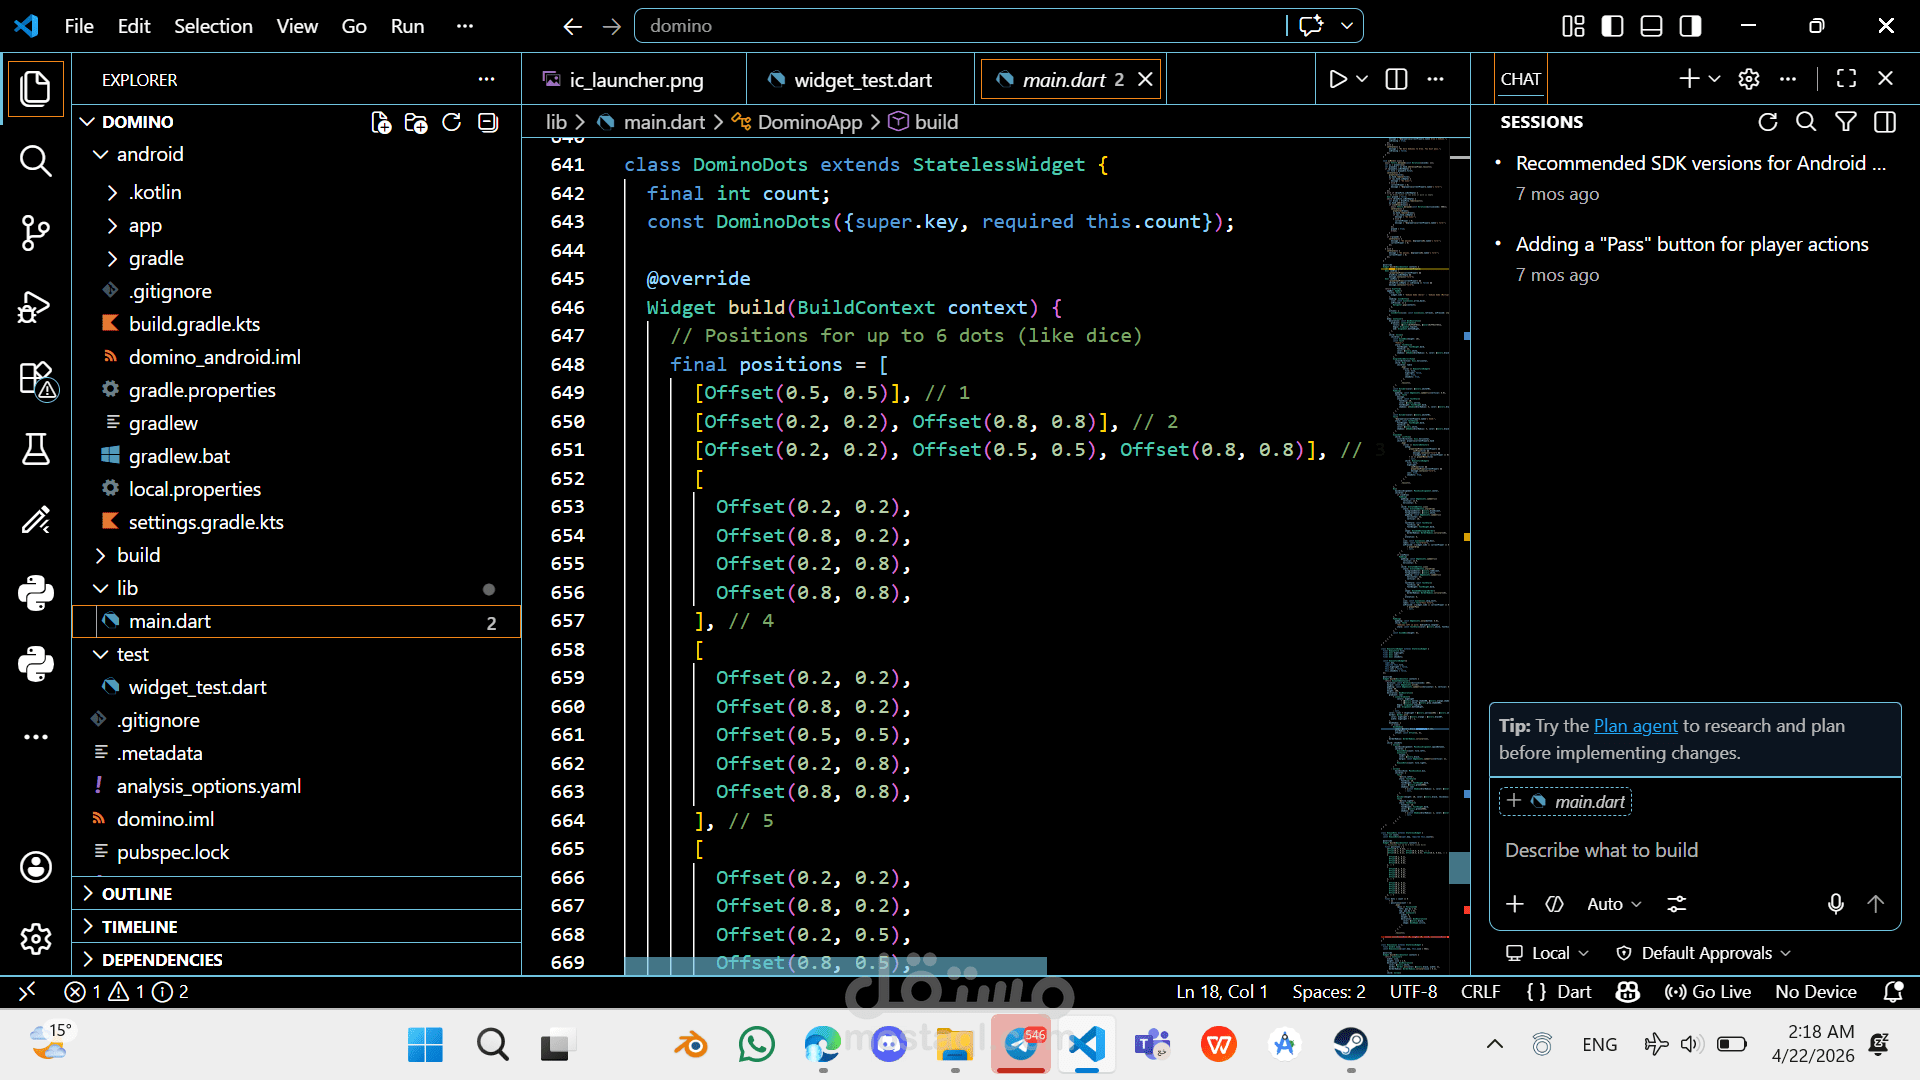
Task: Click New File icon in Explorer
Action: (x=381, y=122)
